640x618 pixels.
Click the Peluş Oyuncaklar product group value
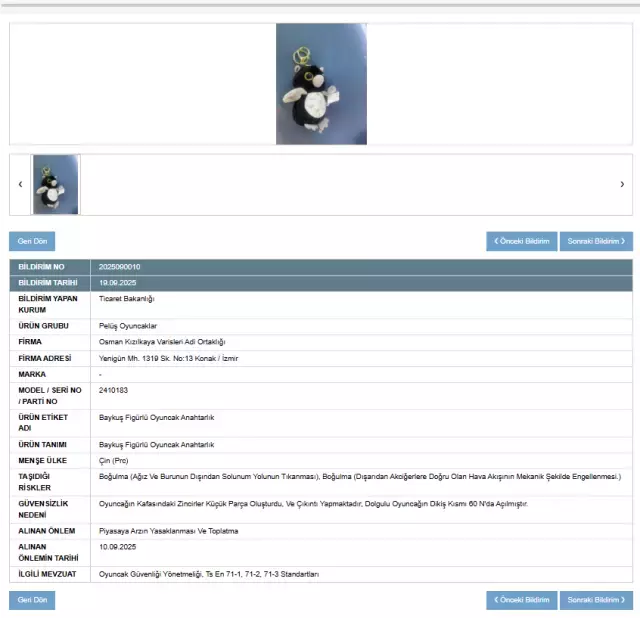tap(128, 326)
